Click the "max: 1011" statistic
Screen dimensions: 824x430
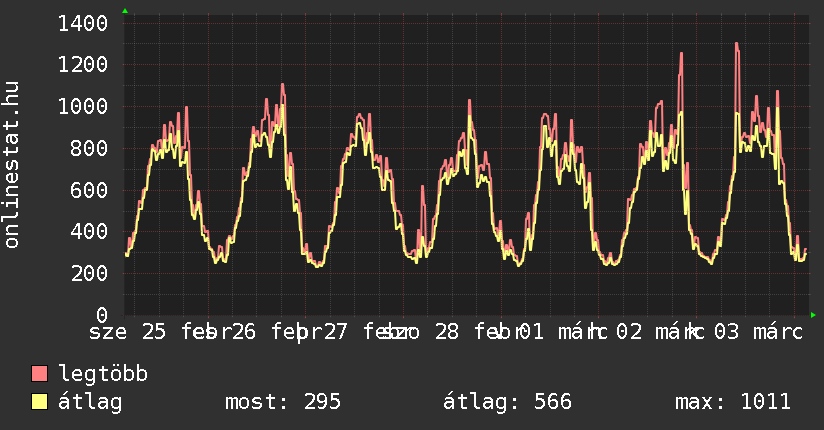(x=733, y=402)
